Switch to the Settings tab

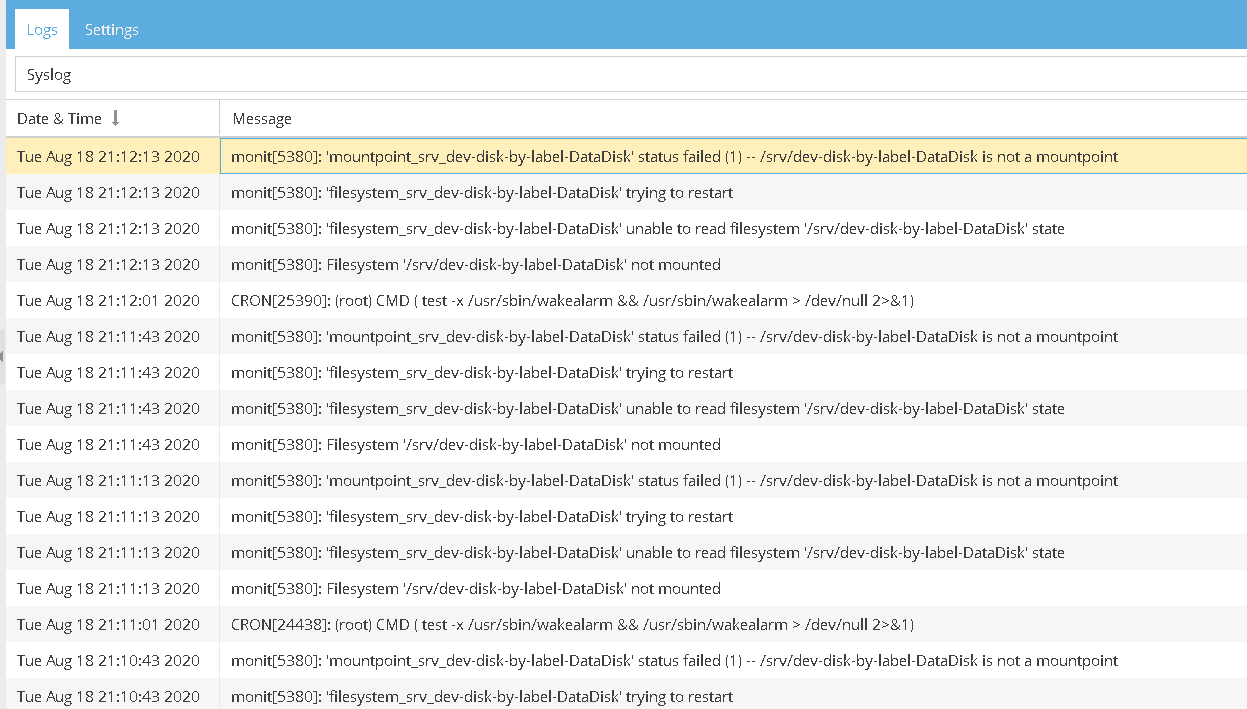(x=111, y=30)
